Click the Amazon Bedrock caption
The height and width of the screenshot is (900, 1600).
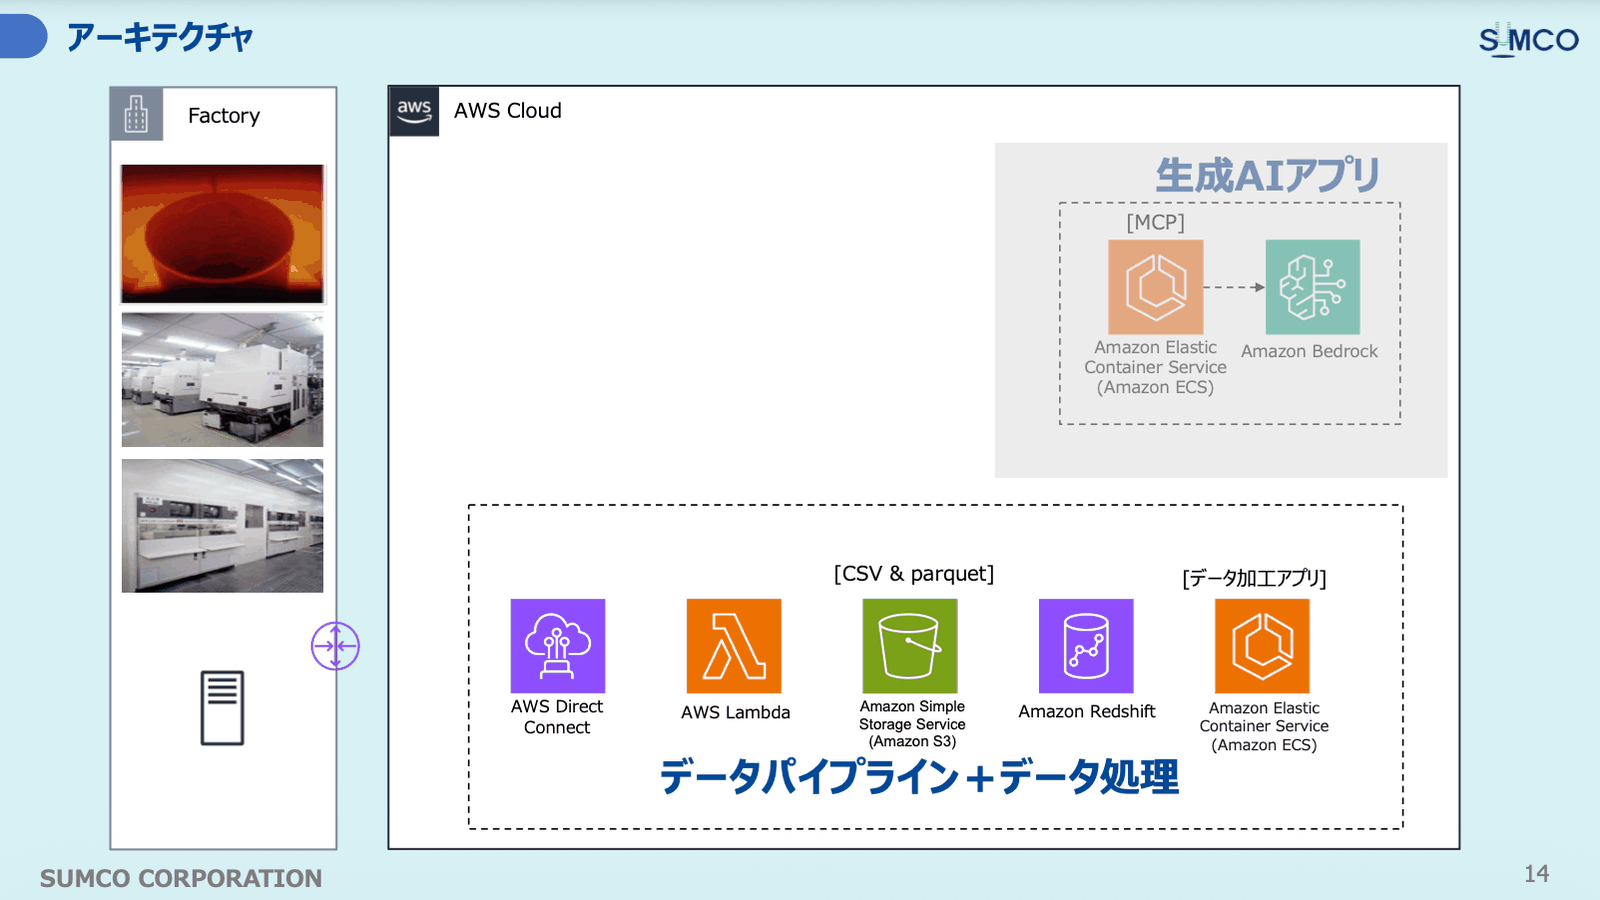[1309, 351]
